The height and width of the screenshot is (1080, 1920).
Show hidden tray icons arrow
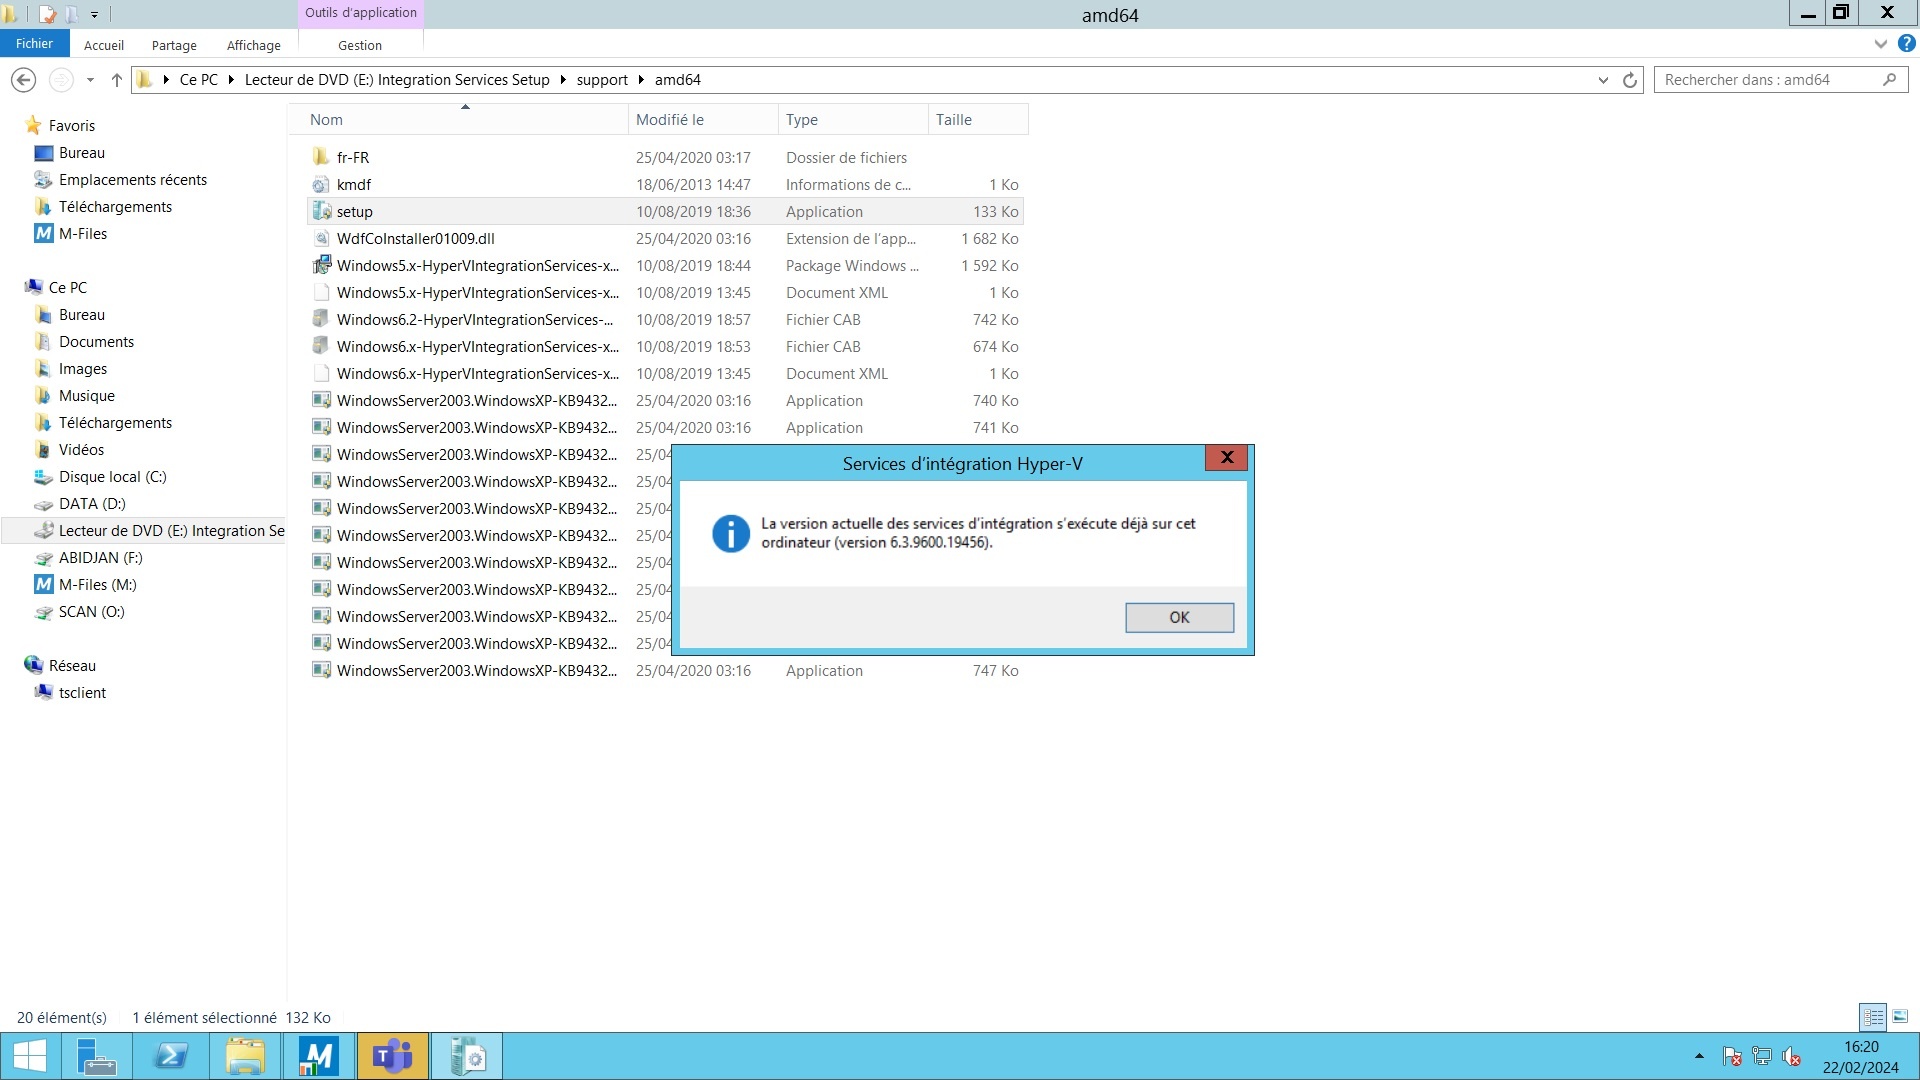click(1699, 1057)
